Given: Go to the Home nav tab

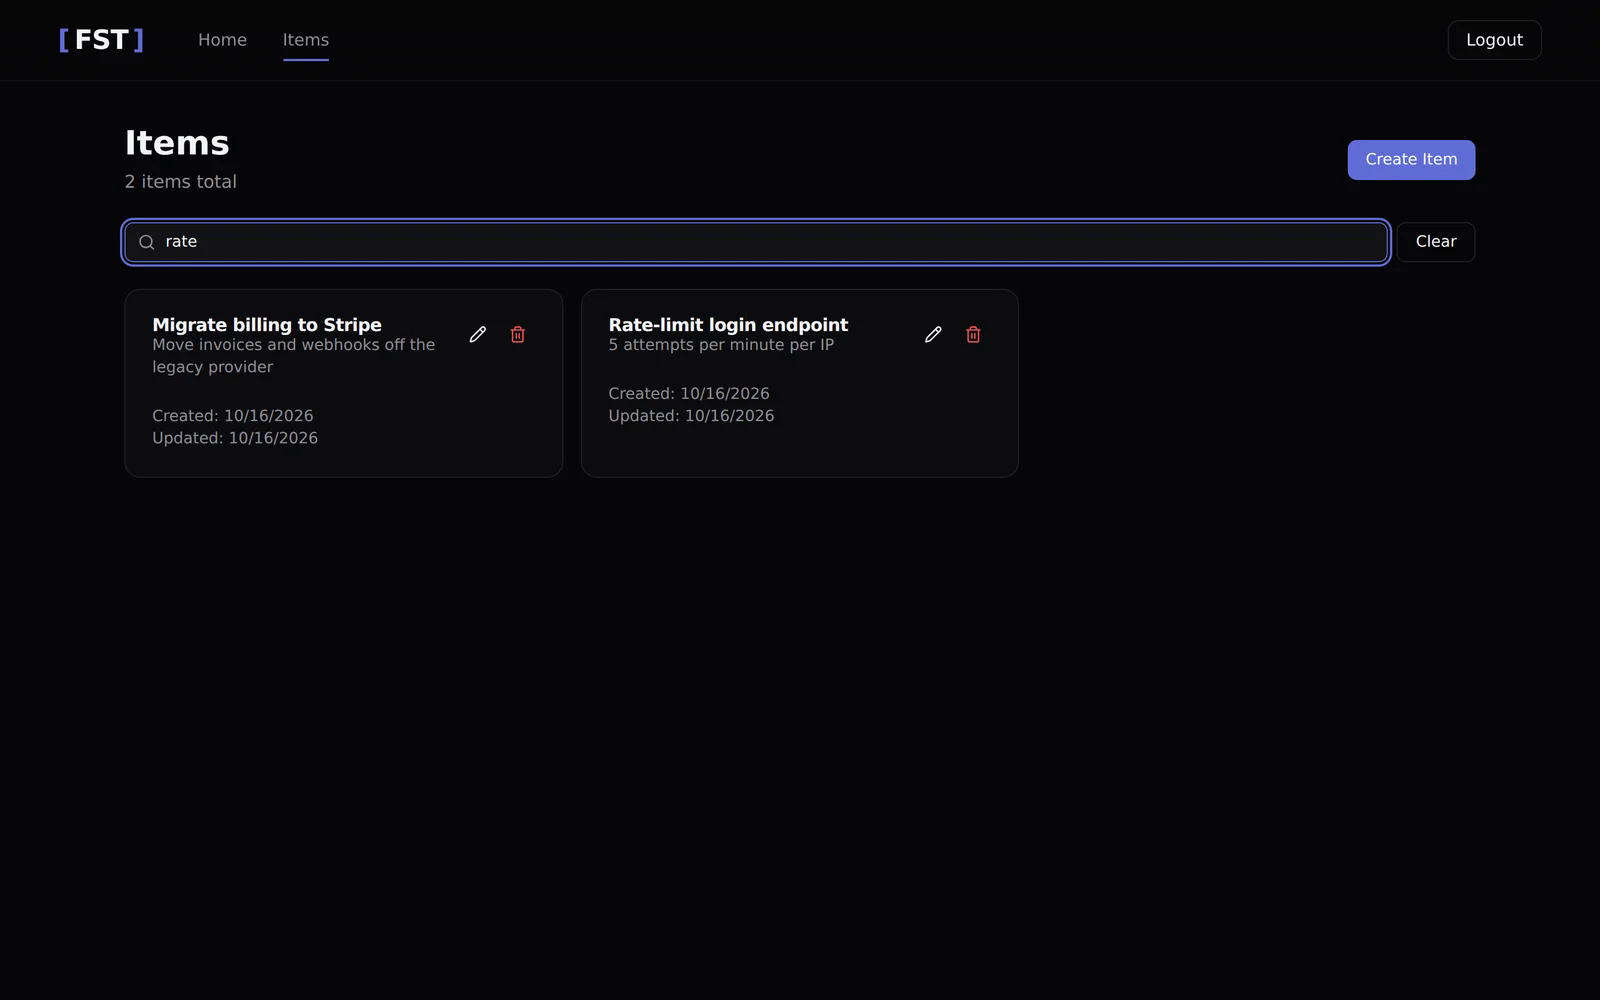Looking at the screenshot, I should (222, 40).
